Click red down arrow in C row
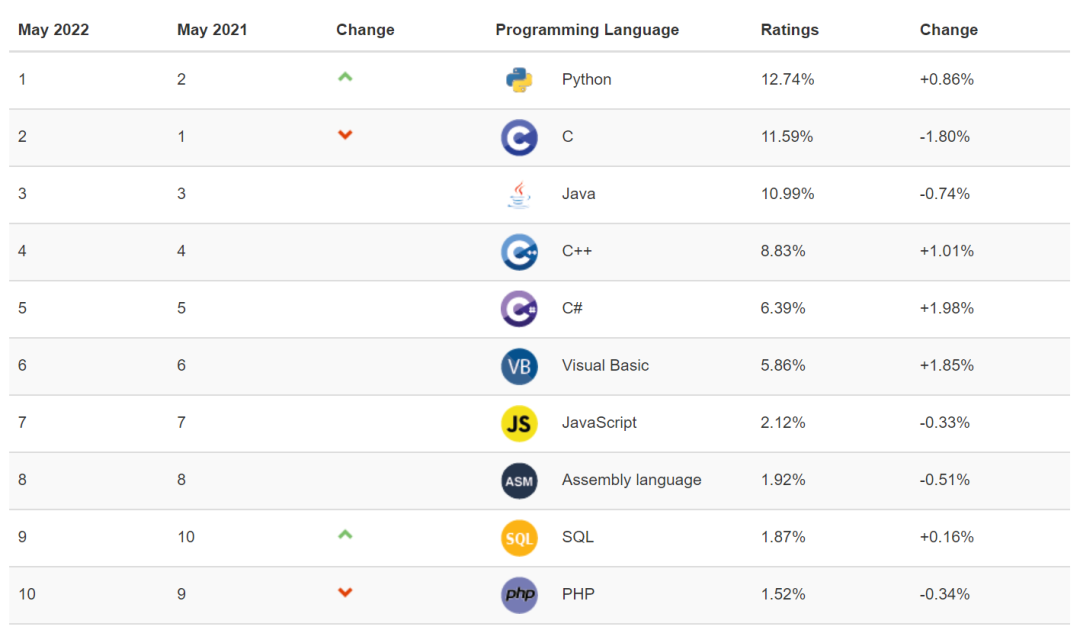The width and height of the screenshot is (1080, 630). (345, 135)
